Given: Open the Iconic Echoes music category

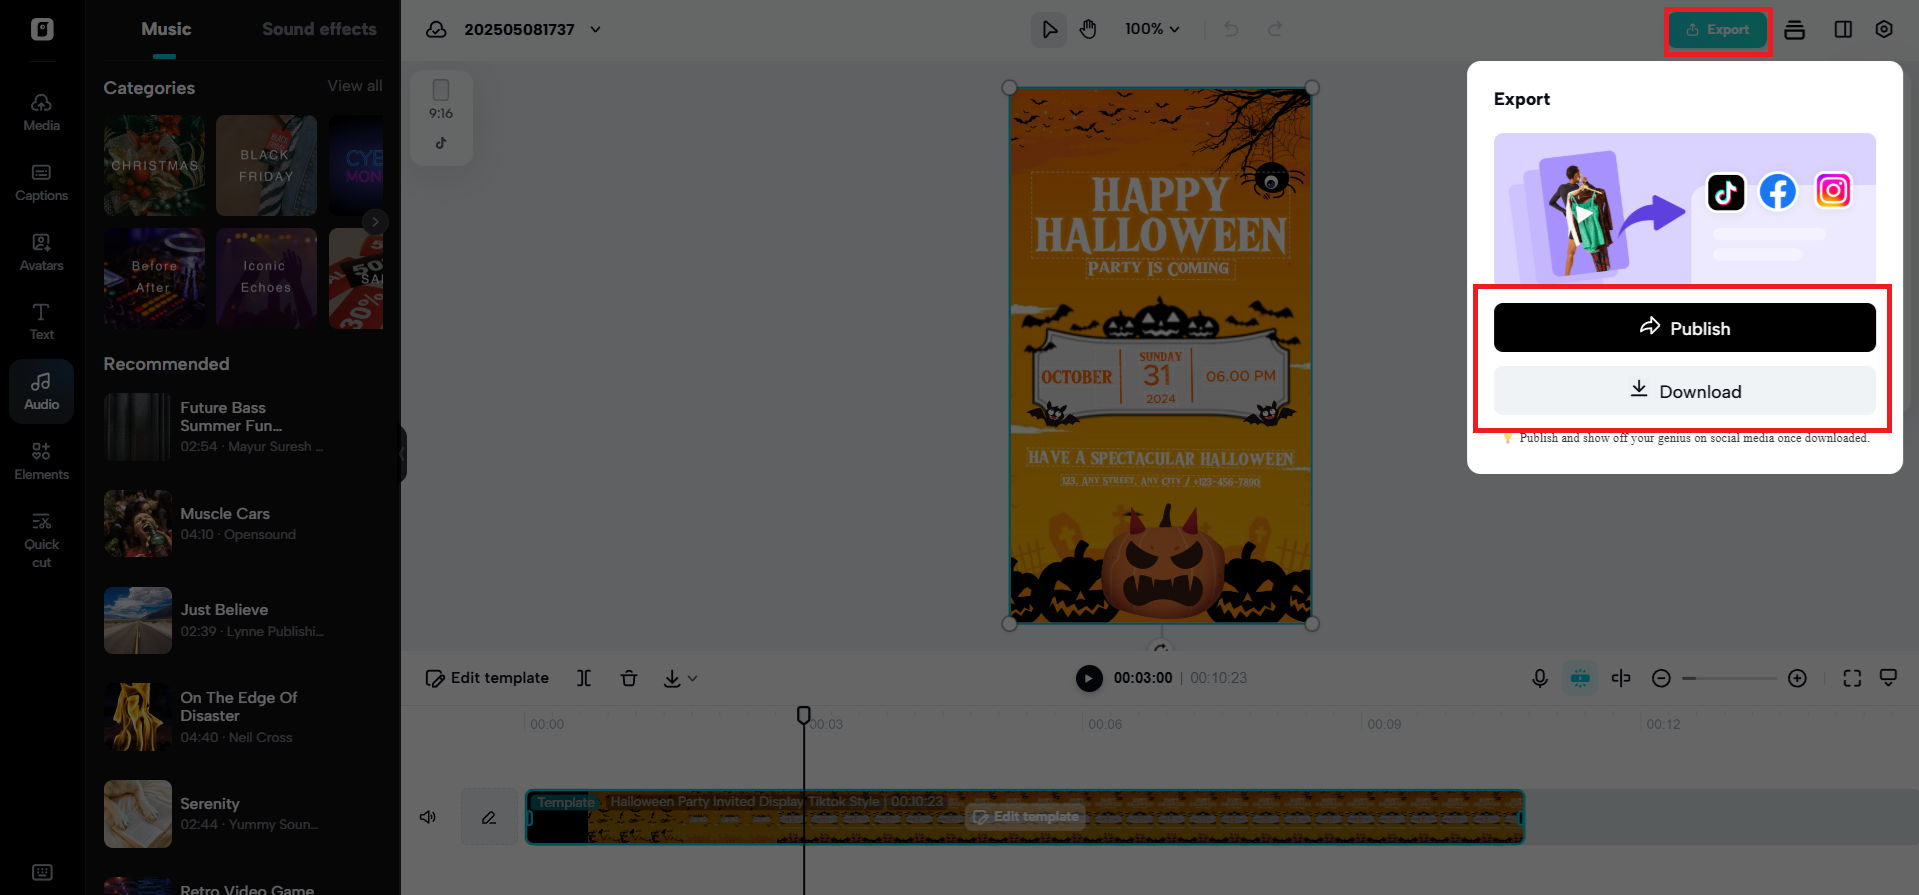Looking at the screenshot, I should (266, 278).
